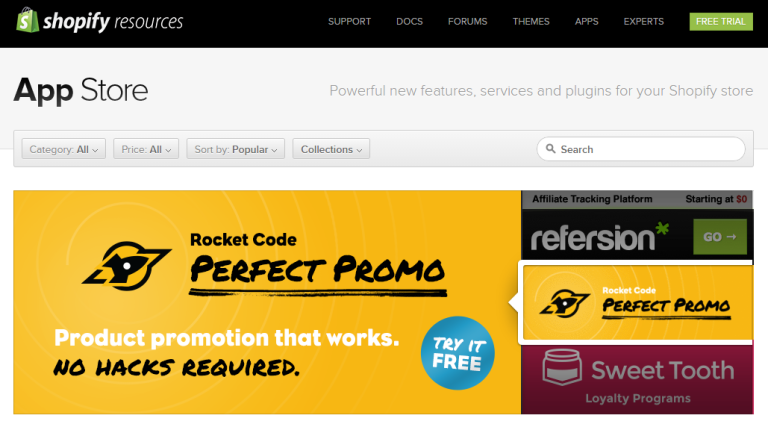Click the green Go button on Refersion
This screenshot has width=768, height=430.
719,237
